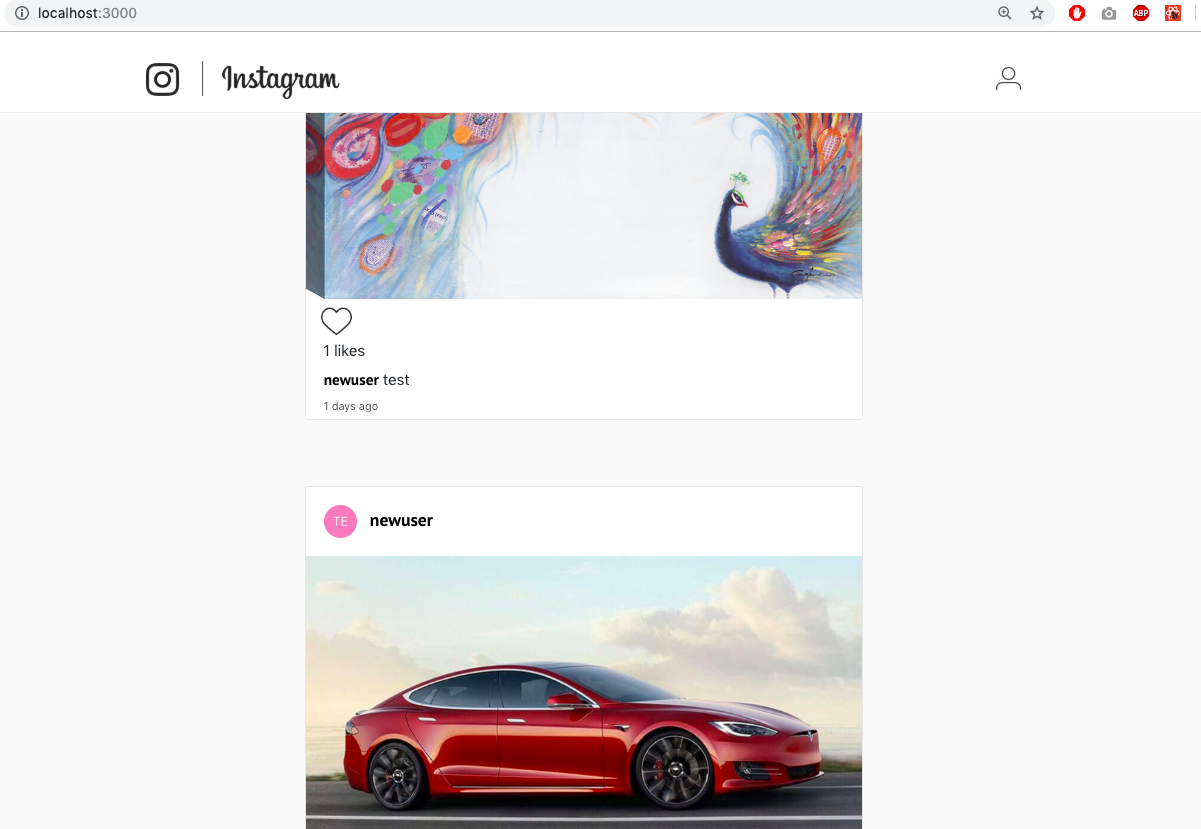The width and height of the screenshot is (1201, 829).
Task: Open the peacock painting image
Action: click(584, 206)
